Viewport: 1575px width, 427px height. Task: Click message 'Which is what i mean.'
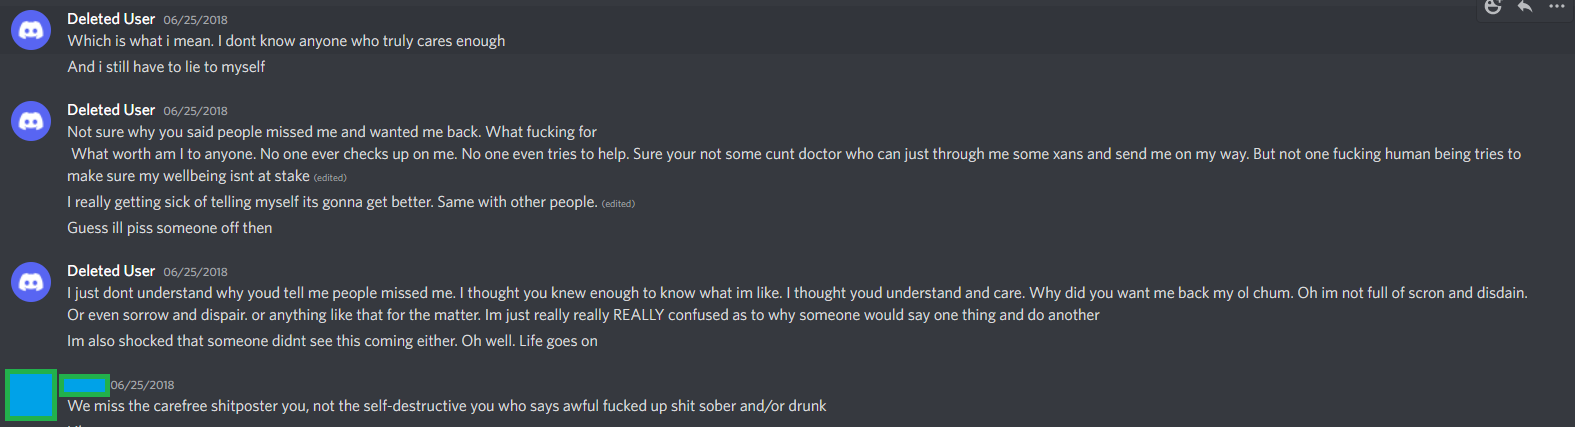coord(286,41)
